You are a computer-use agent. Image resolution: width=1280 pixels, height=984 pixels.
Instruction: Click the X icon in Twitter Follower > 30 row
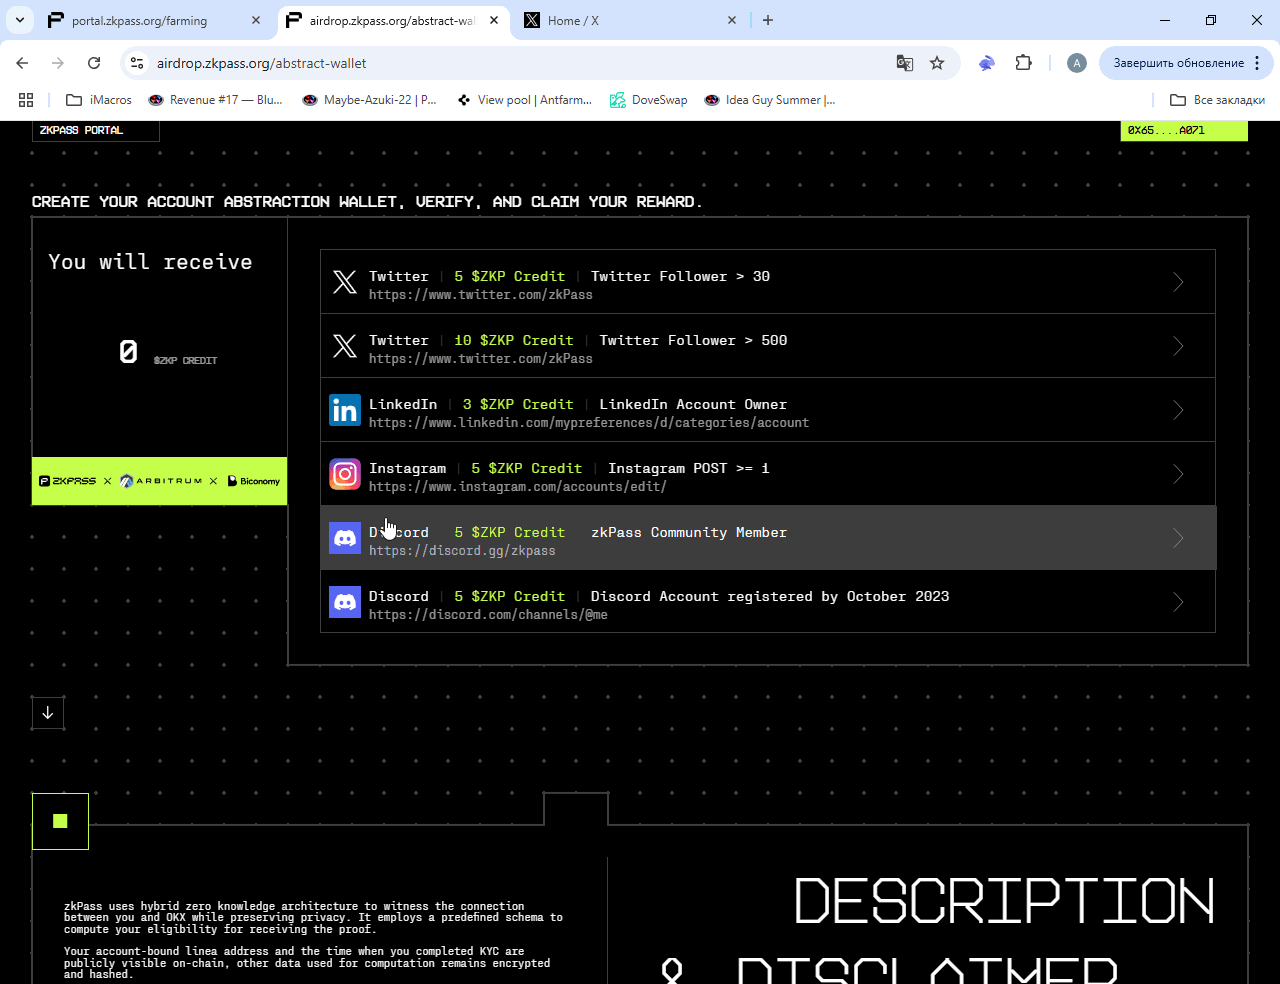pyautogui.click(x=345, y=282)
